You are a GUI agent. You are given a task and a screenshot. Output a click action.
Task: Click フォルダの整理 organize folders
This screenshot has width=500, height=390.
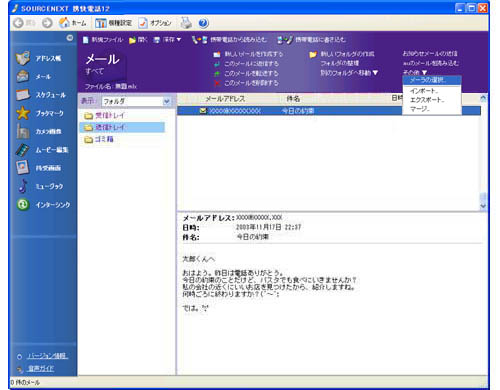pyautogui.click(x=340, y=63)
